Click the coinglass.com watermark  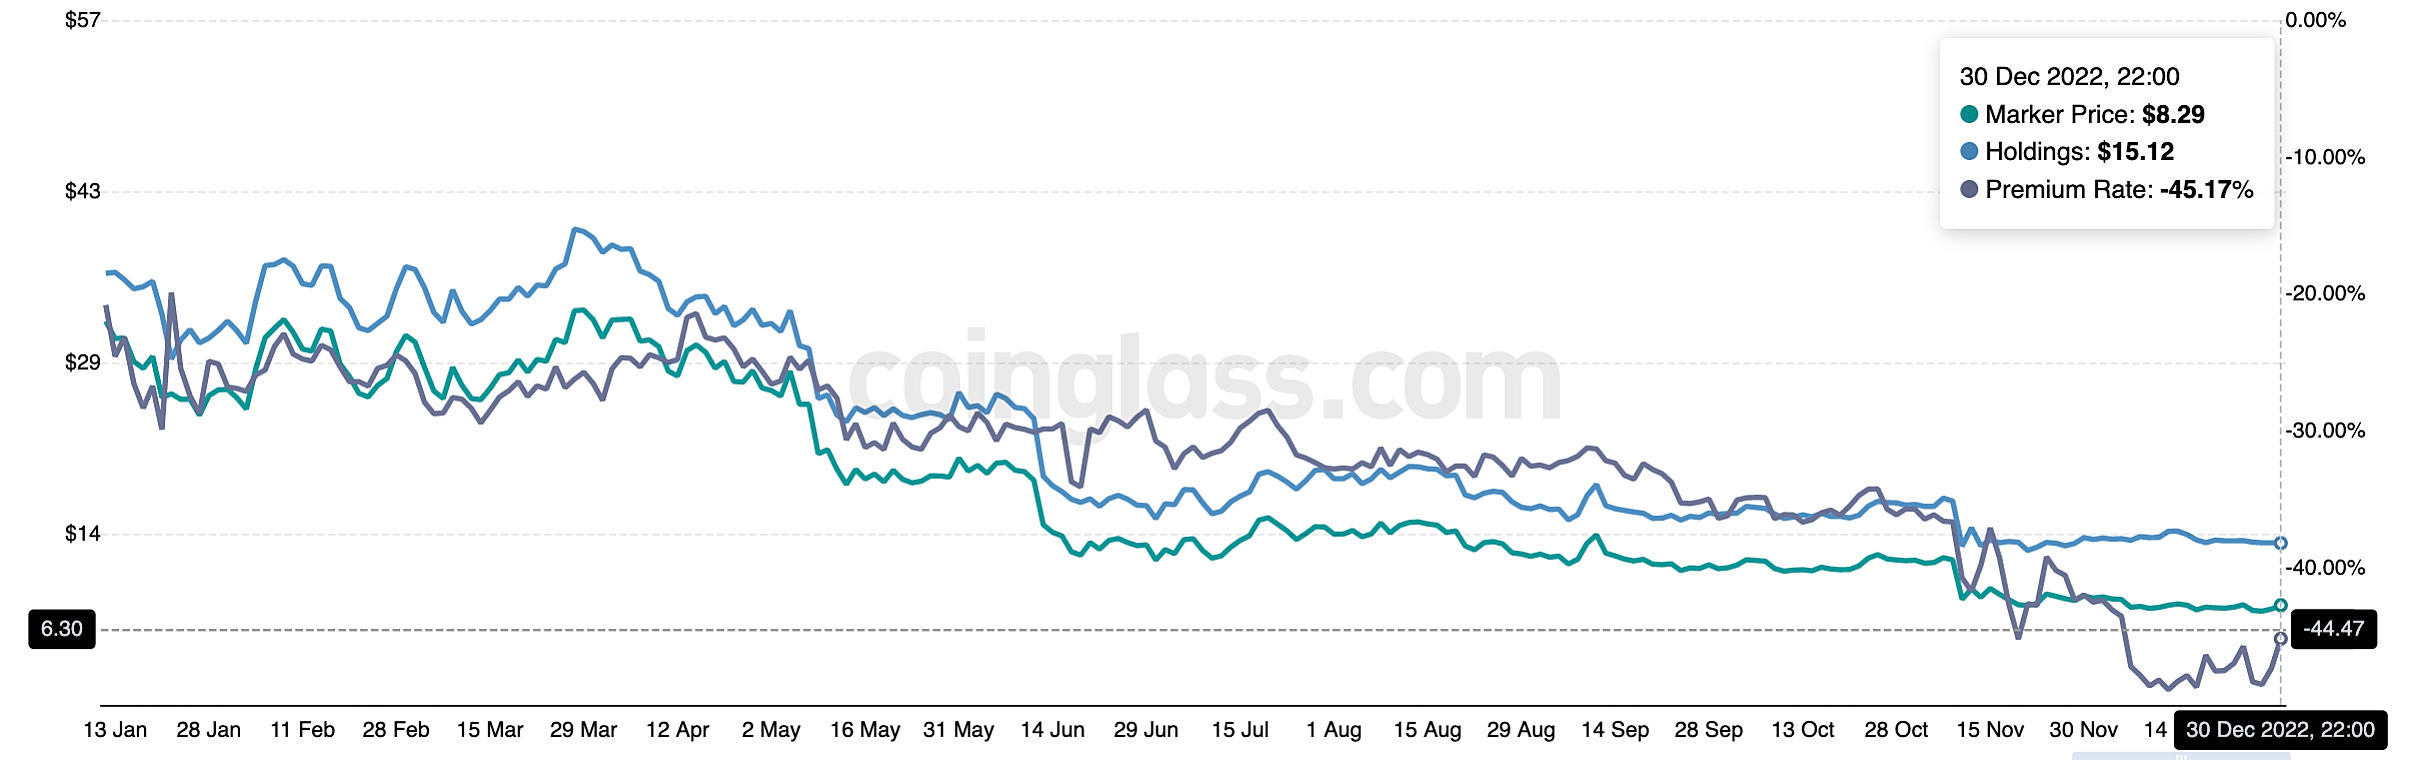[1205, 382]
